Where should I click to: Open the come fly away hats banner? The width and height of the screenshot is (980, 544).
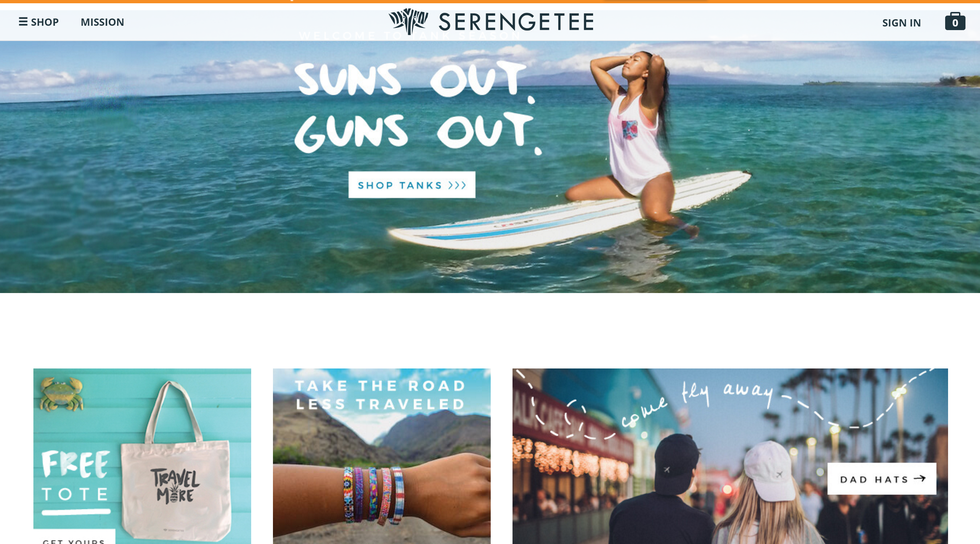coord(730,456)
